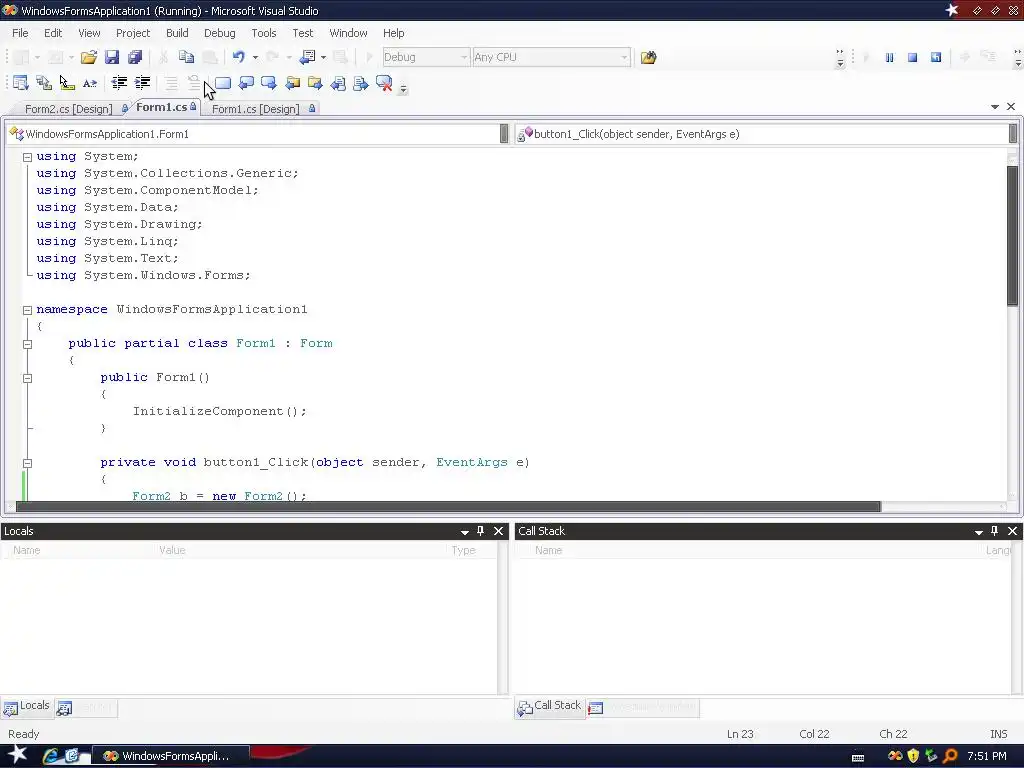Open the Navigate Backward history dropdown
The width and height of the screenshot is (1024, 768).
(x=323, y=57)
